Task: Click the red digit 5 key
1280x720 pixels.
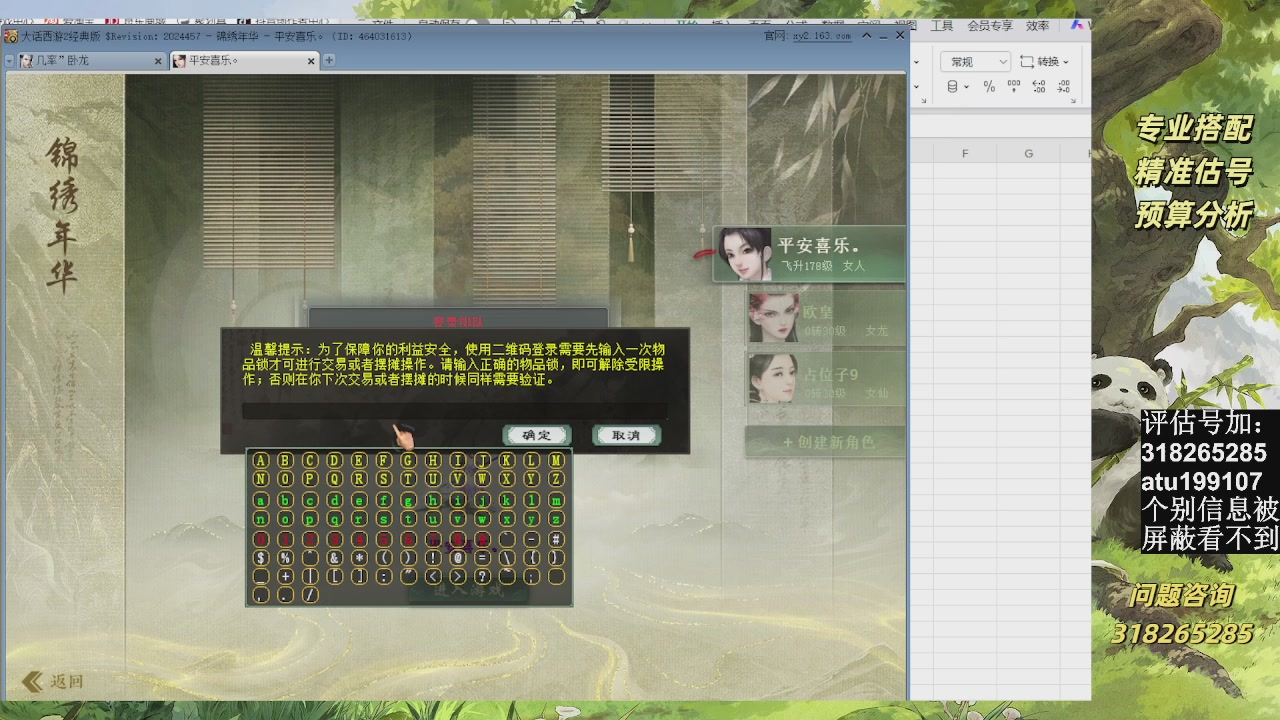Action: point(384,539)
